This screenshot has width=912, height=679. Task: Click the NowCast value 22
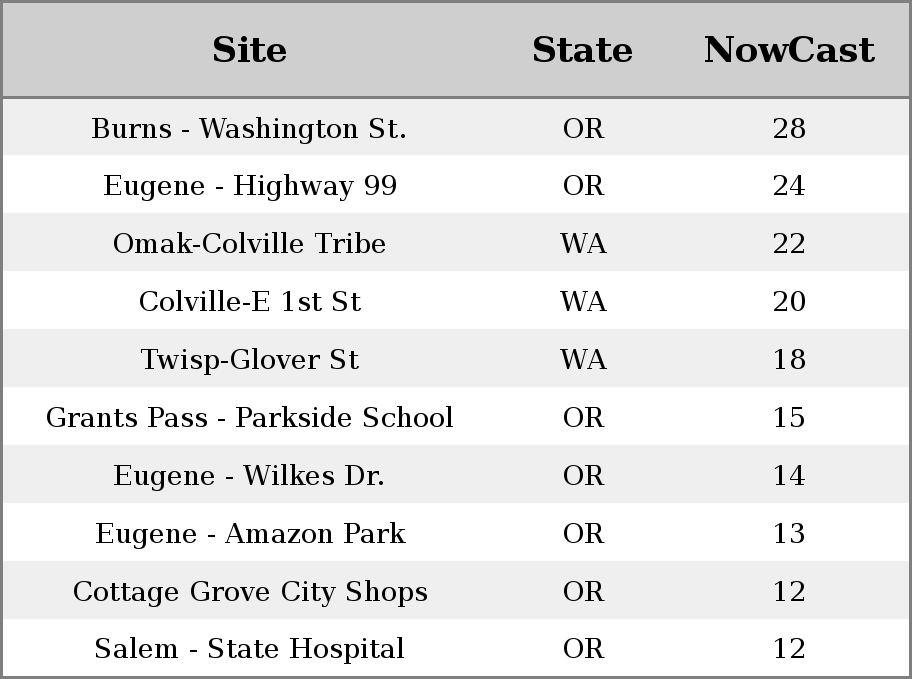pyautogui.click(x=789, y=243)
